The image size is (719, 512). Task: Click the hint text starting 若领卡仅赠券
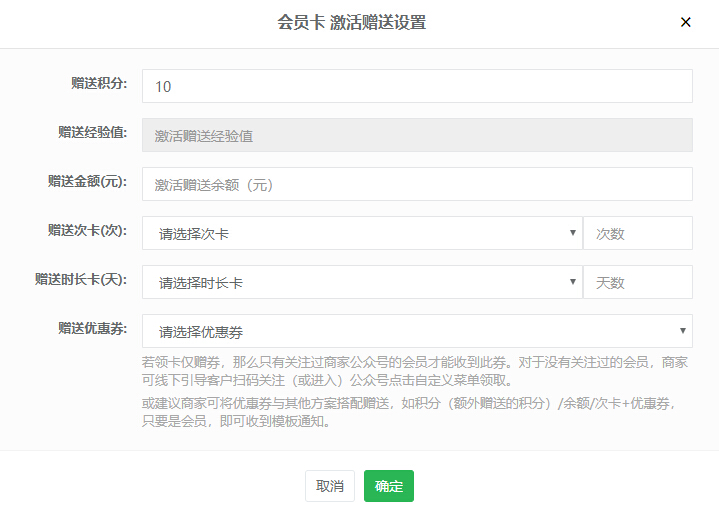point(415,371)
